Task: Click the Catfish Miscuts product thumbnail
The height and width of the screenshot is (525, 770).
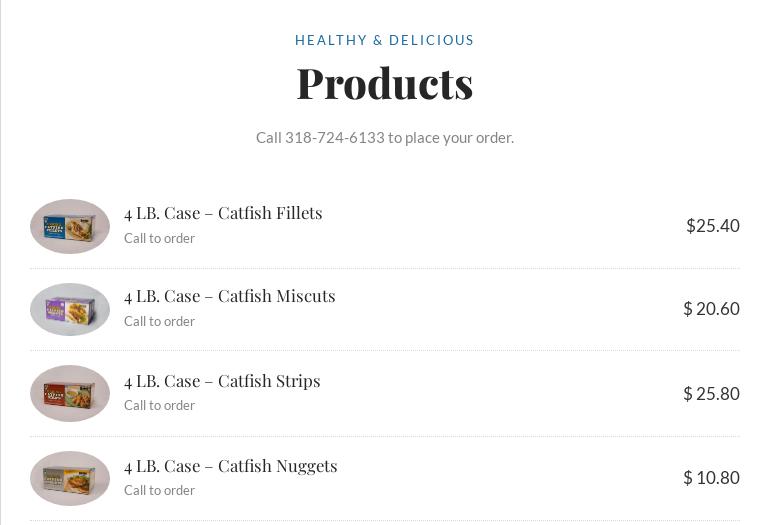Action: tap(70, 309)
